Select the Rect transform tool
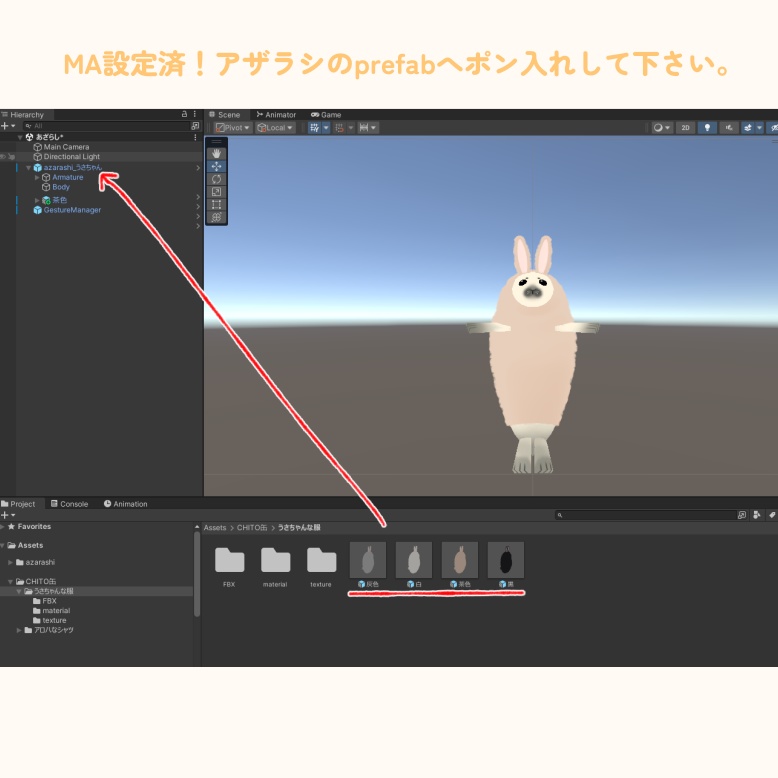 [216, 204]
